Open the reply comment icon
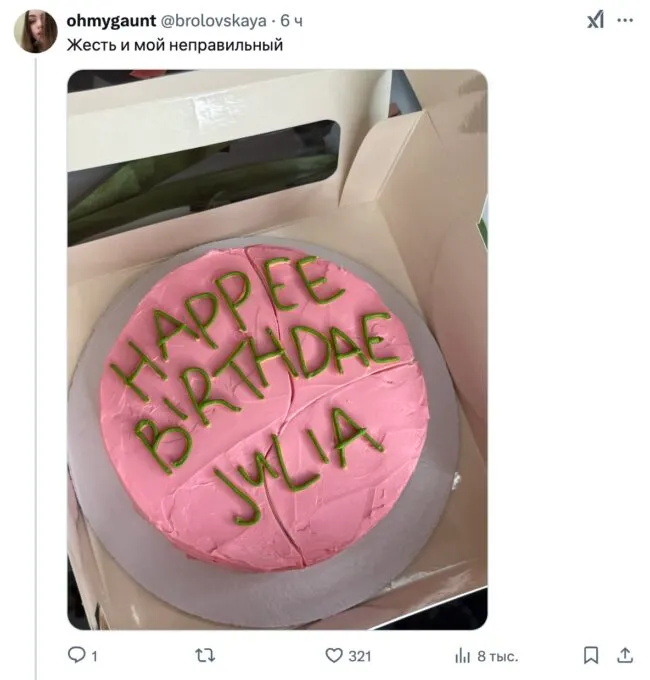This screenshot has height=680, width=650. coord(77,655)
